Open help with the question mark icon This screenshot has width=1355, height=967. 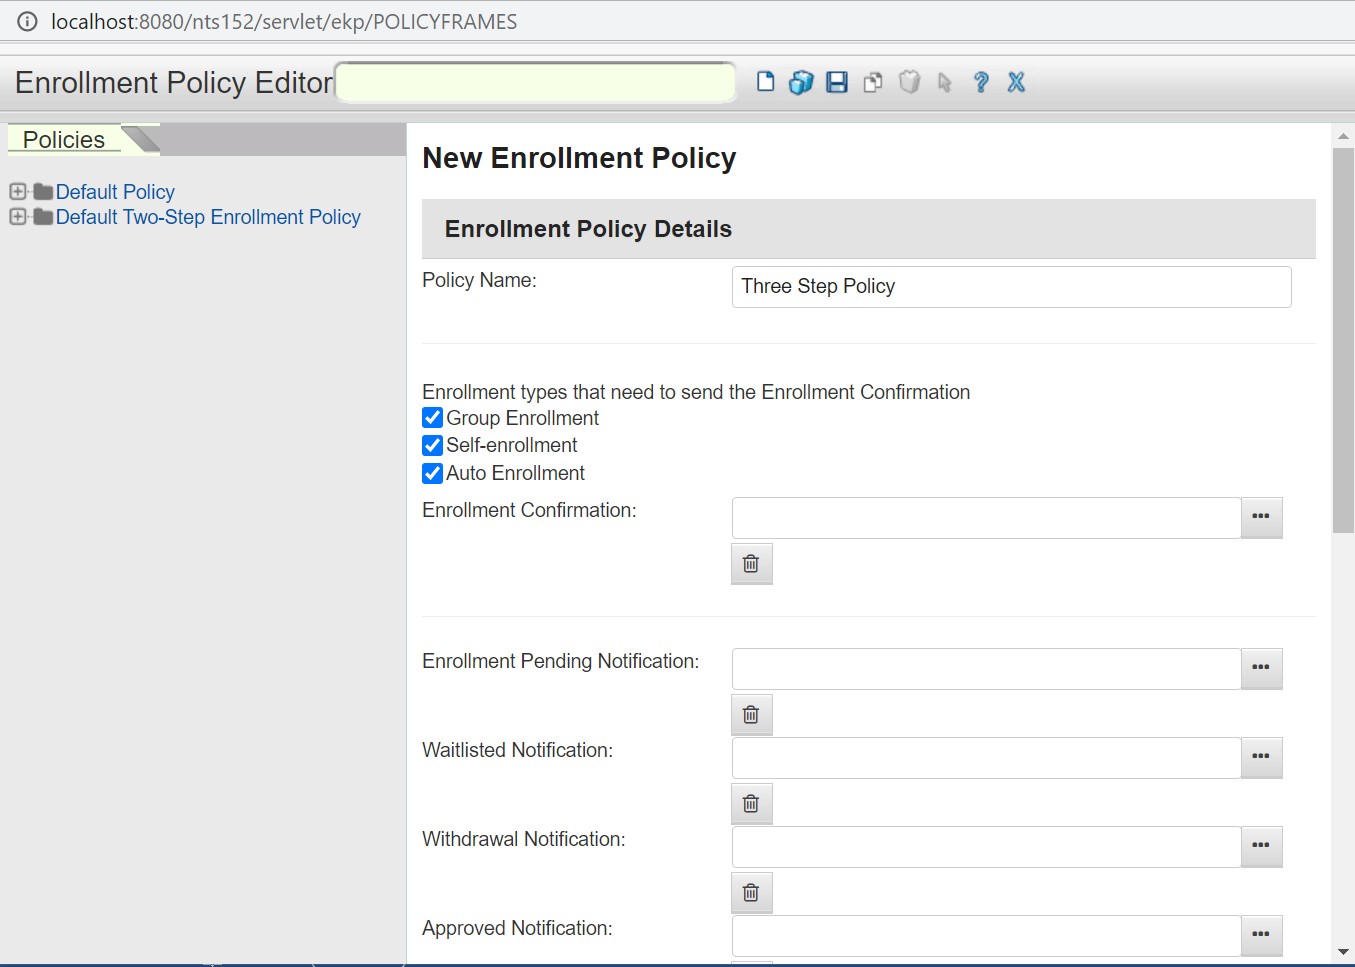pos(981,82)
